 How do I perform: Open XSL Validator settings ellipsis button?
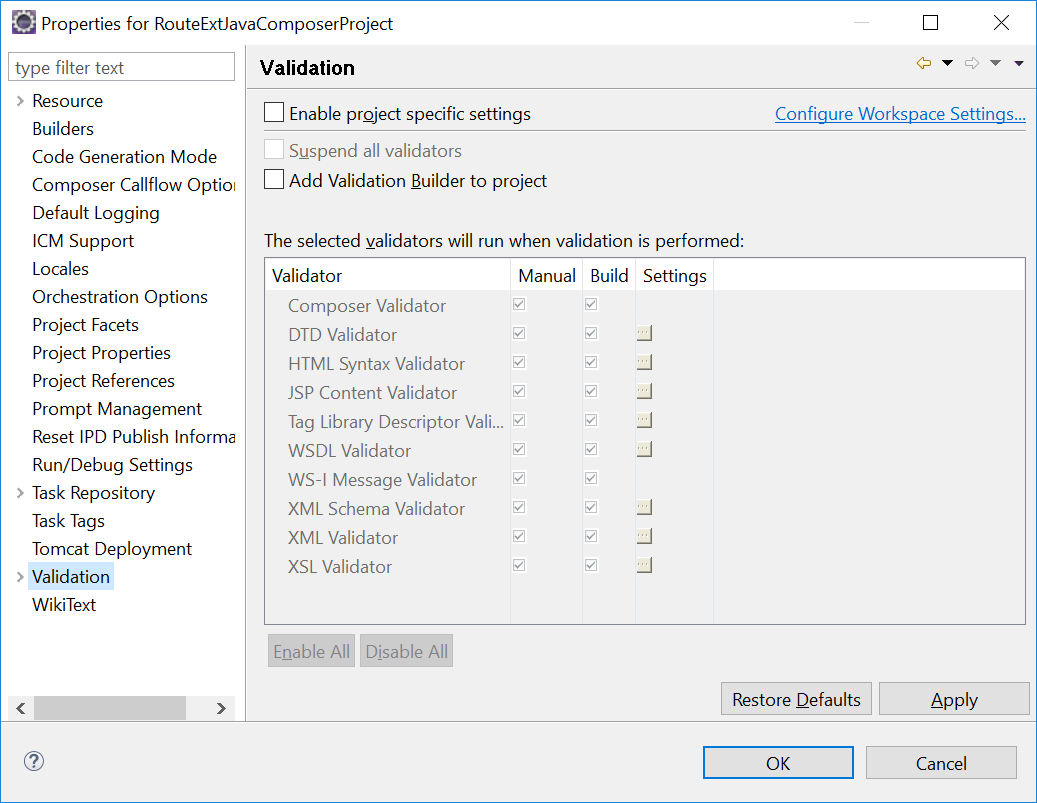click(644, 566)
